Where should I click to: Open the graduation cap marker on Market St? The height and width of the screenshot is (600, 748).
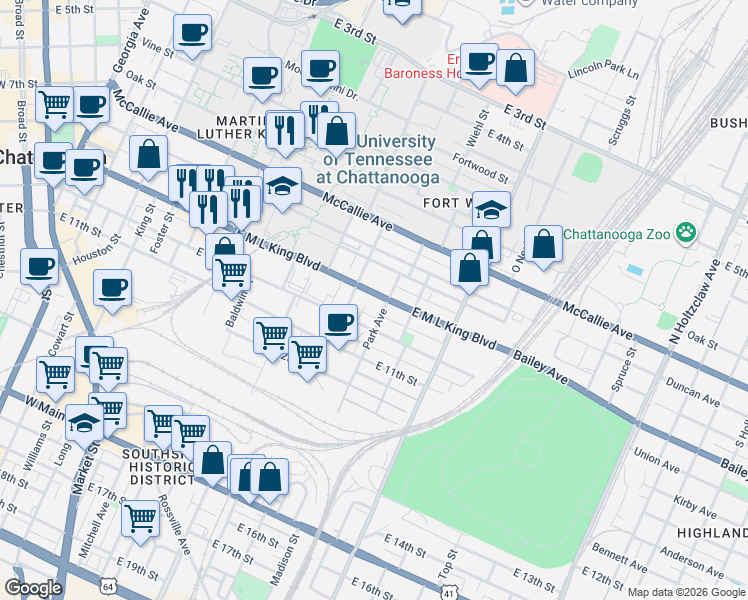pyautogui.click(x=84, y=425)
